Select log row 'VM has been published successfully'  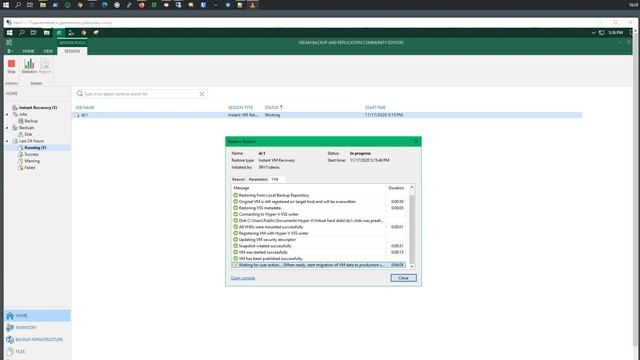[319, 259]
